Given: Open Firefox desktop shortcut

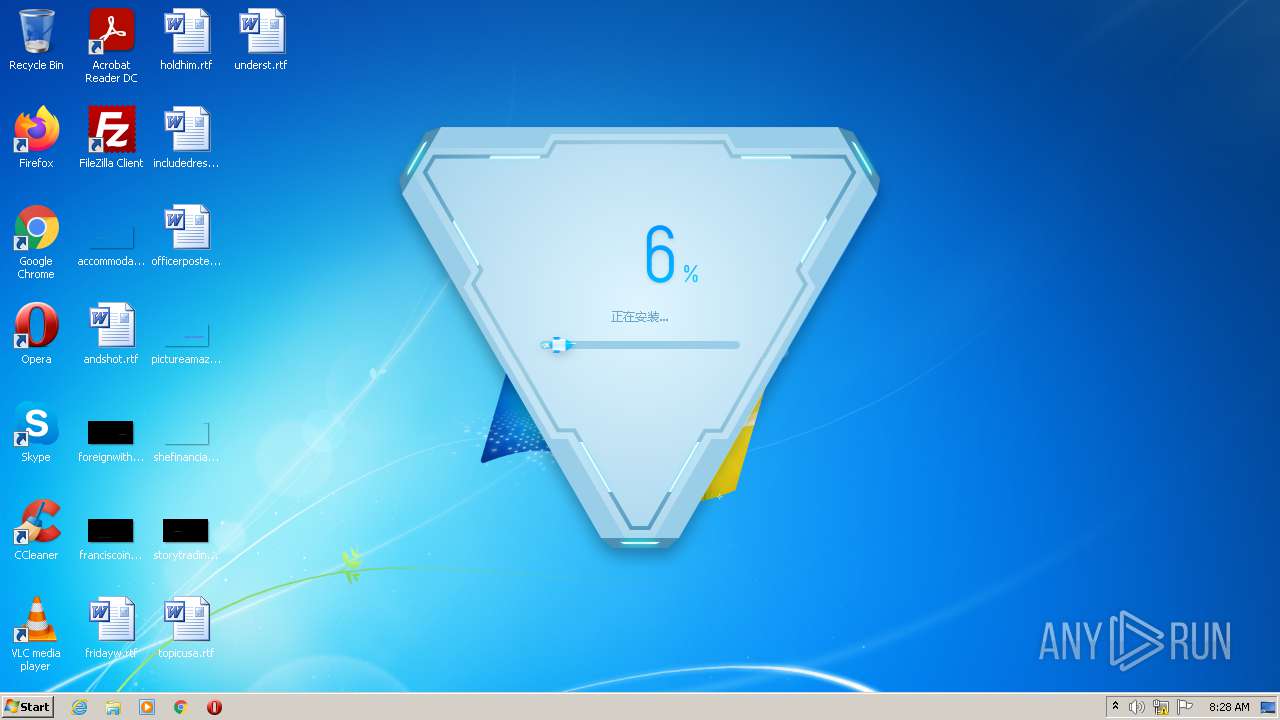Looking at the screenshot, I should [x=36, y=138].
